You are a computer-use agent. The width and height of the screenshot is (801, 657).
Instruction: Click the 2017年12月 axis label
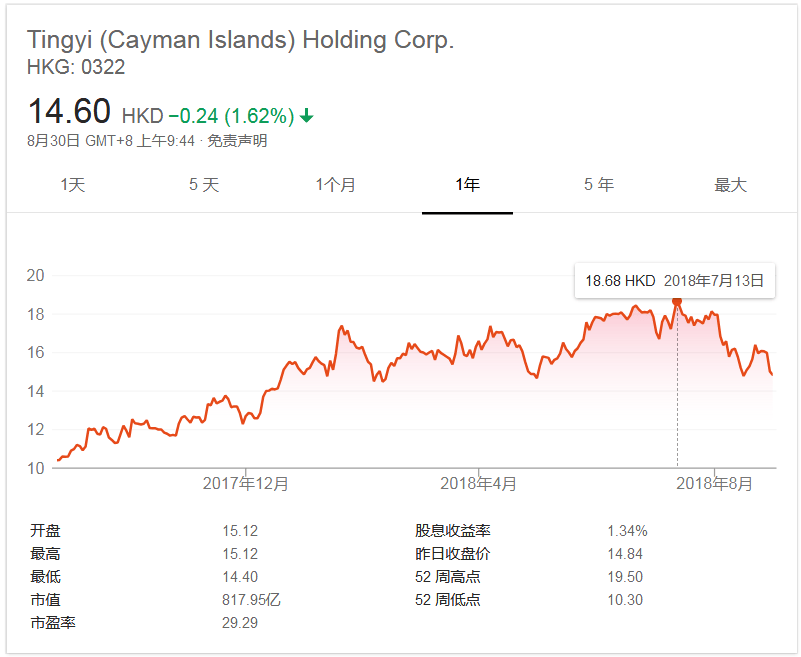[246, 484]
